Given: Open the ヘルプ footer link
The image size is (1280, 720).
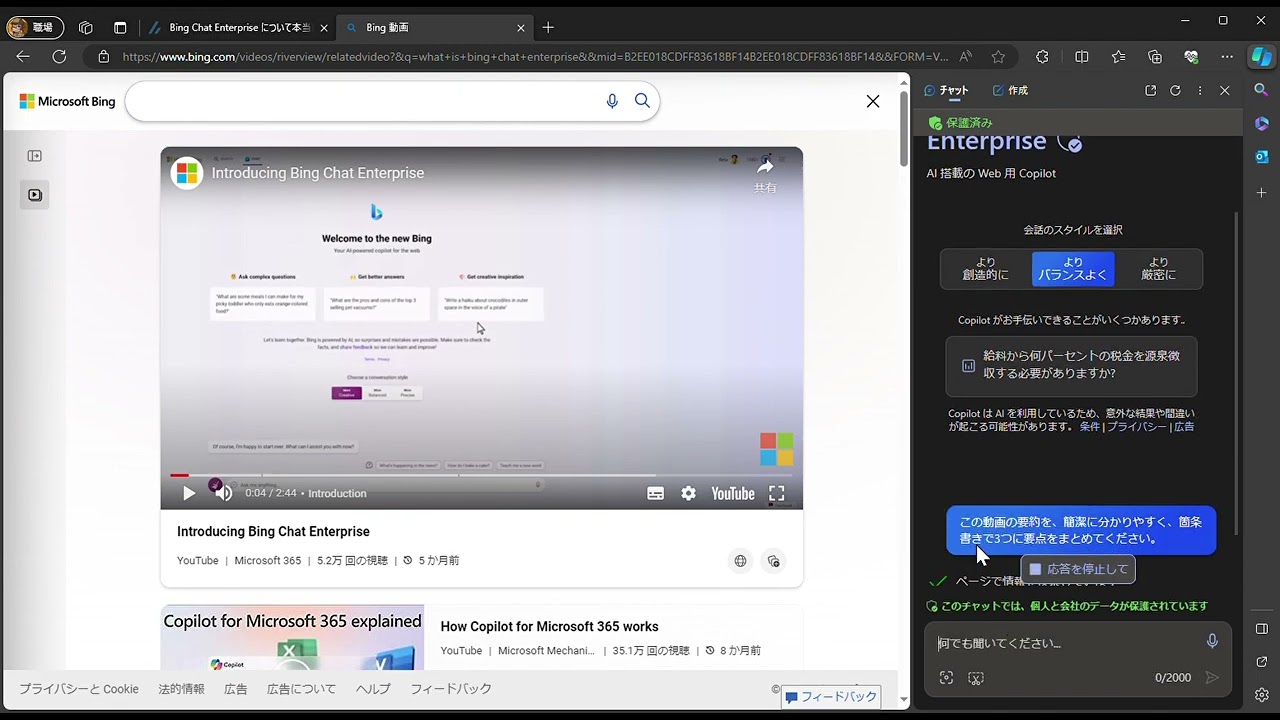Looking at the screenshot, I should click(x=373, y=689).
